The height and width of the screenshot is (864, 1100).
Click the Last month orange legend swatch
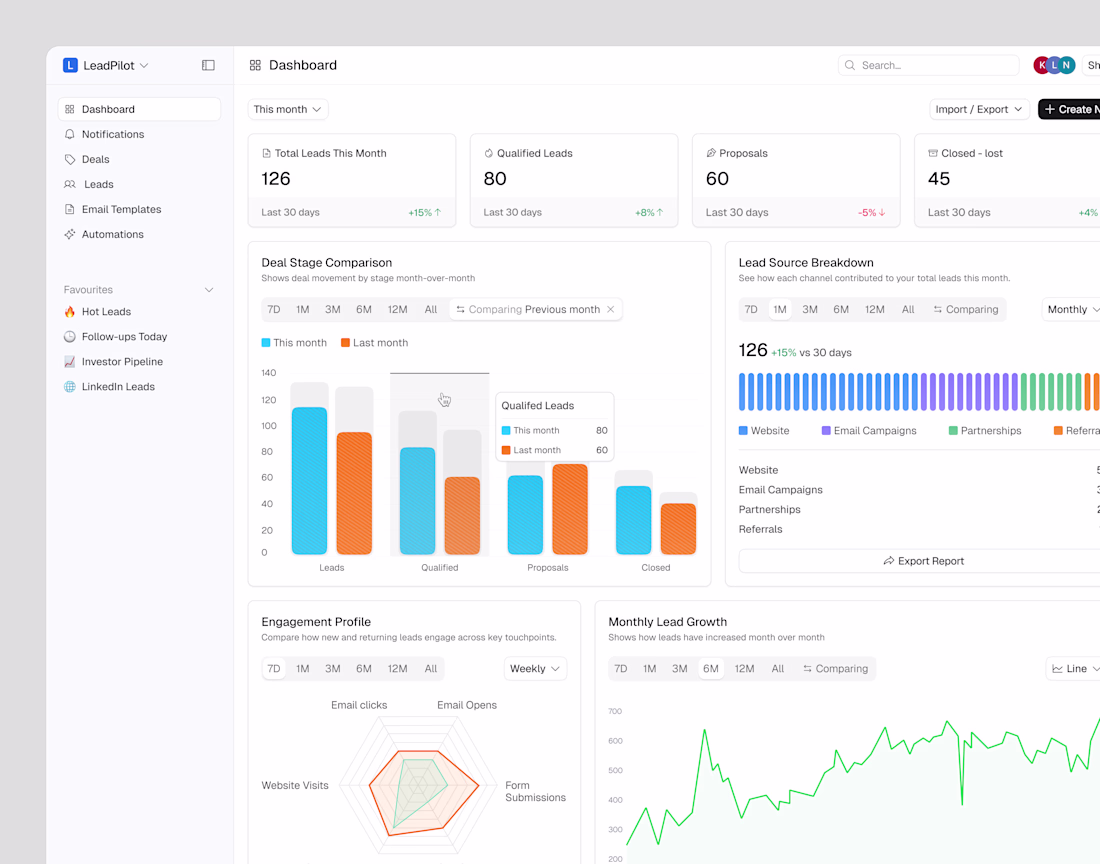[345, 343]
